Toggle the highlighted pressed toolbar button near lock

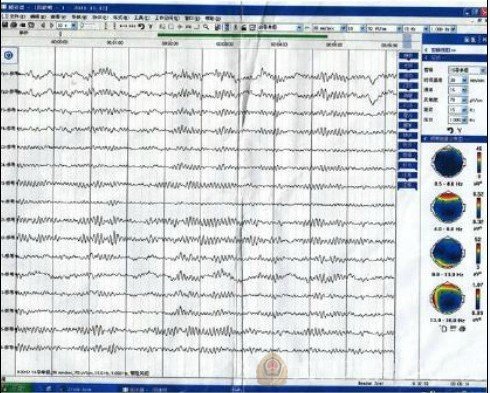coord(227,27)
